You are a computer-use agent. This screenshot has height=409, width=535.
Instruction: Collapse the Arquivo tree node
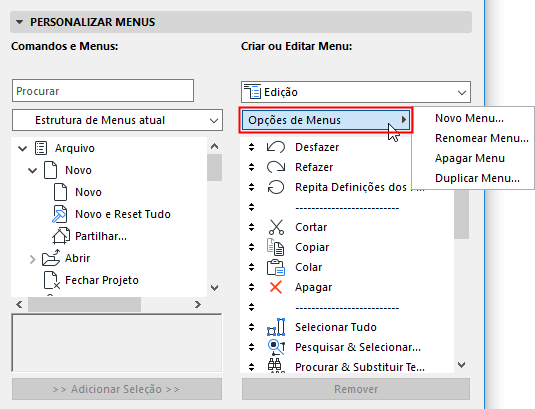[23, 148]
